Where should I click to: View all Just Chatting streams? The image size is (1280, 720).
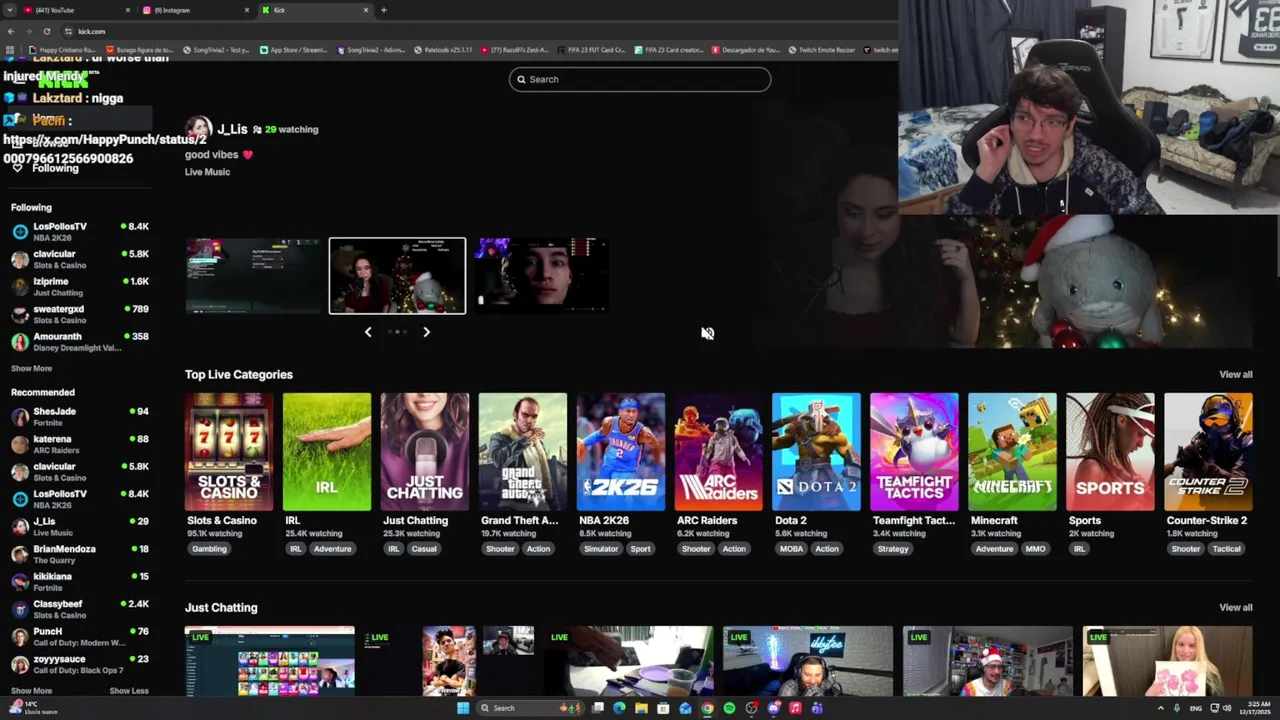click(1235, 607)
